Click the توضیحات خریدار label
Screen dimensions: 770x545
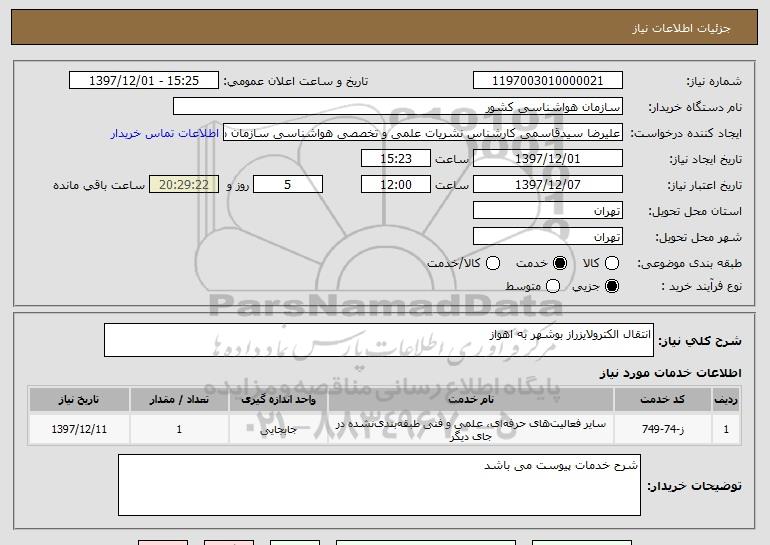pos(694,486)
